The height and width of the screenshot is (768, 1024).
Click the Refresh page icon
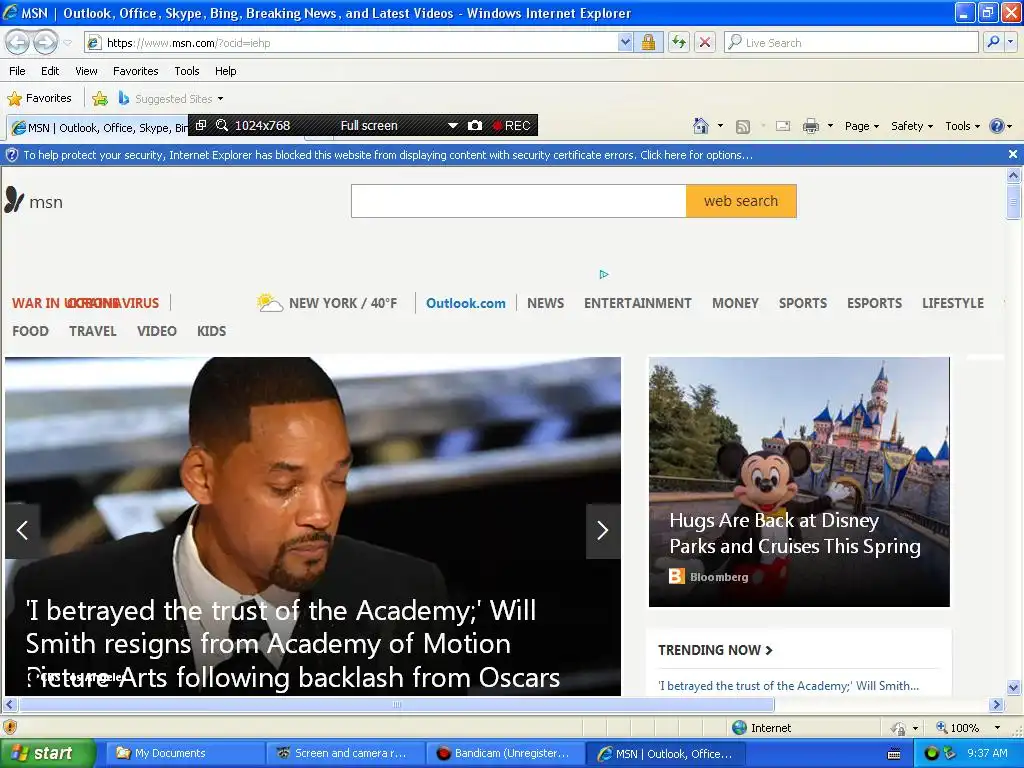pyautogui.click(x=679, y=42)
